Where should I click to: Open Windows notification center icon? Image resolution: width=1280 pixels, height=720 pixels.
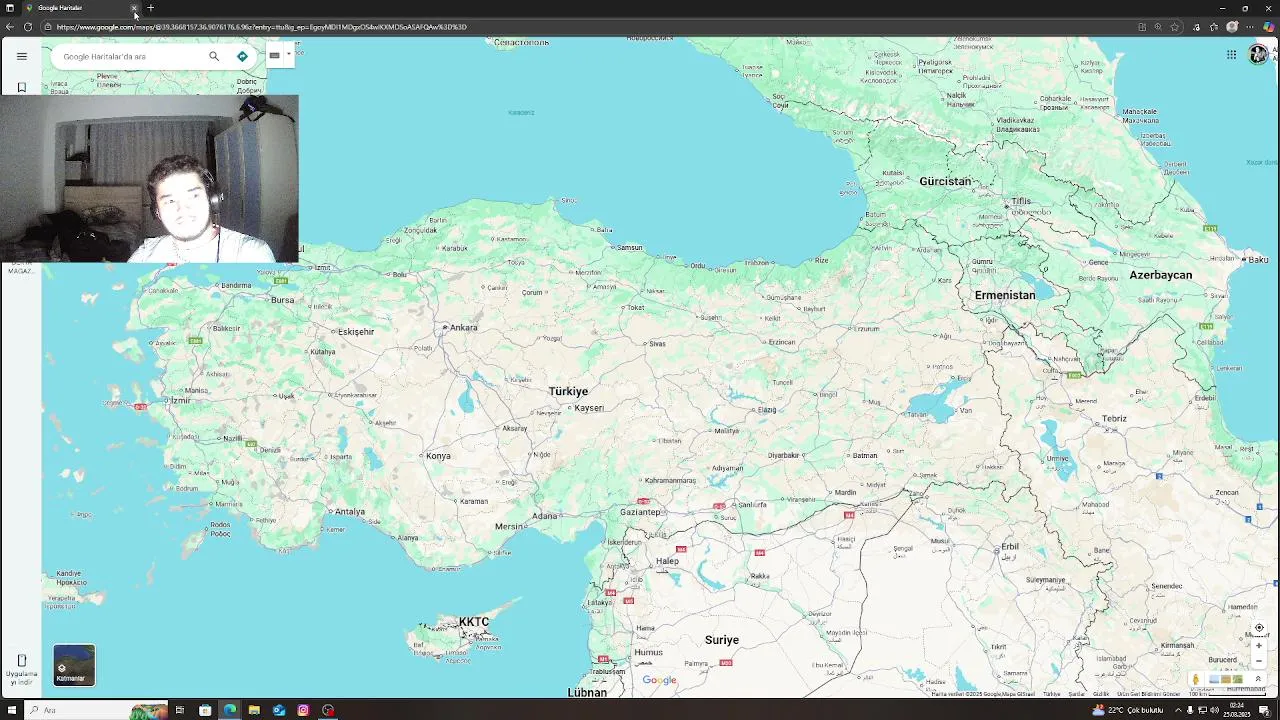tap(1264, 710)
